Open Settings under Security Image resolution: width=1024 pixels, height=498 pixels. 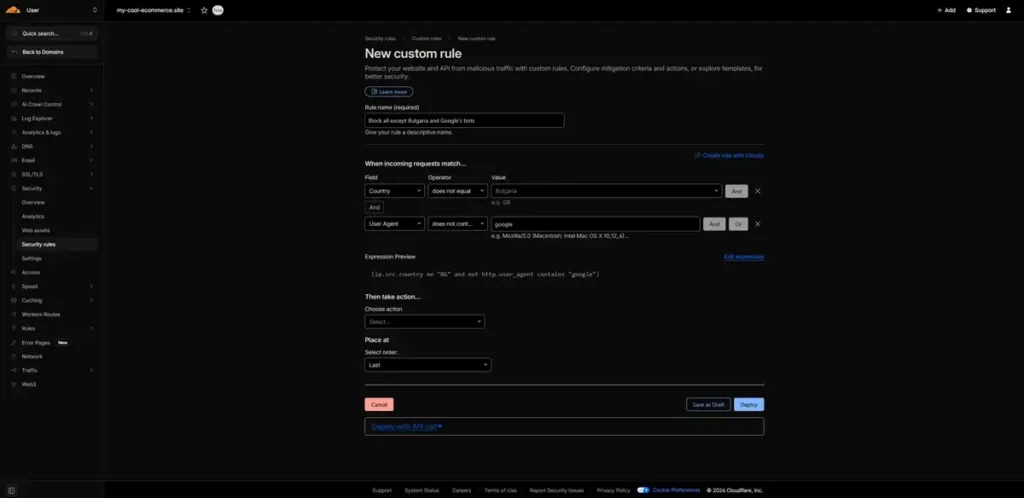coord(31,258)
